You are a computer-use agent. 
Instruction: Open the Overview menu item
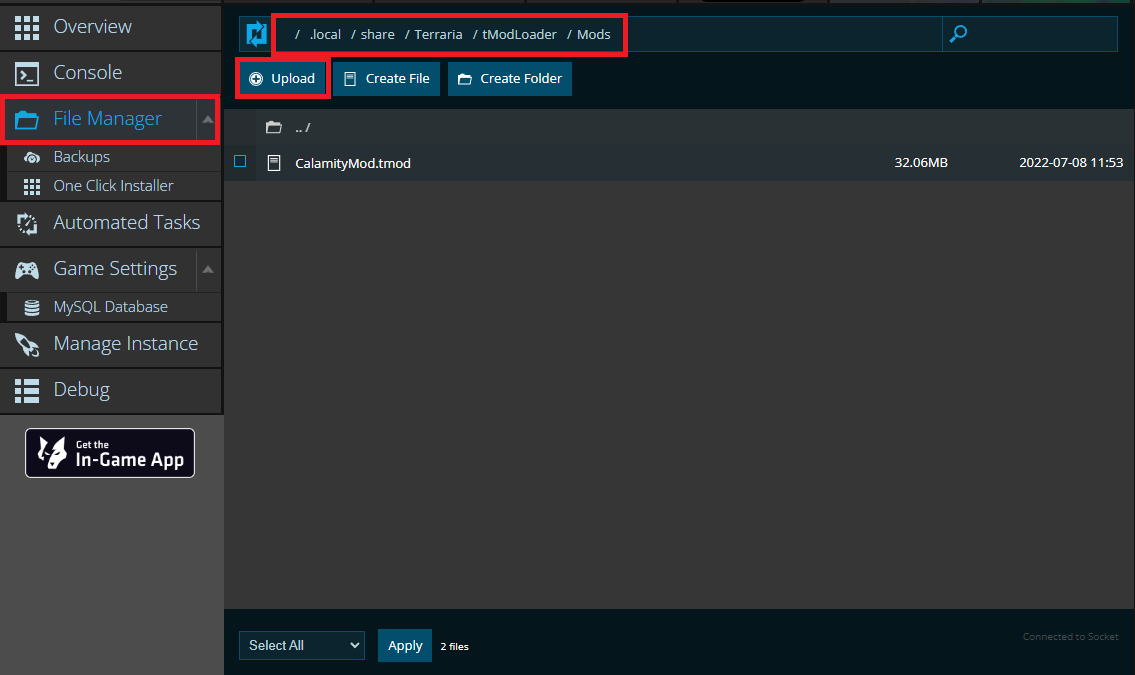(92, 26)
